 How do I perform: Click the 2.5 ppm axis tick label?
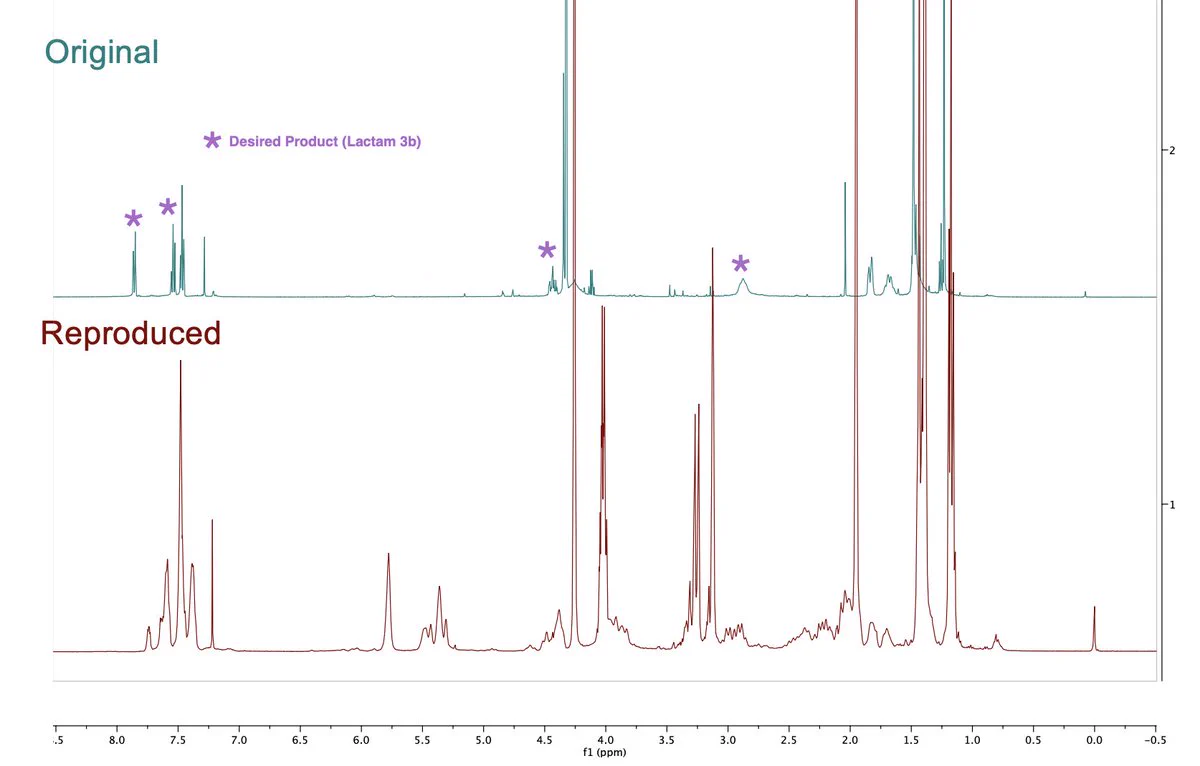click(x=788, y=741)
